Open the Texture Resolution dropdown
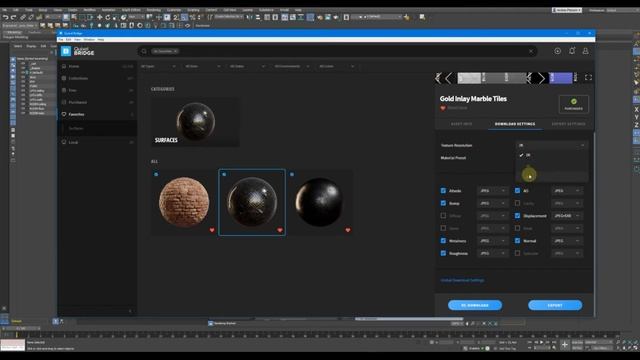640x360 pixels. click(x=551, y=145)
